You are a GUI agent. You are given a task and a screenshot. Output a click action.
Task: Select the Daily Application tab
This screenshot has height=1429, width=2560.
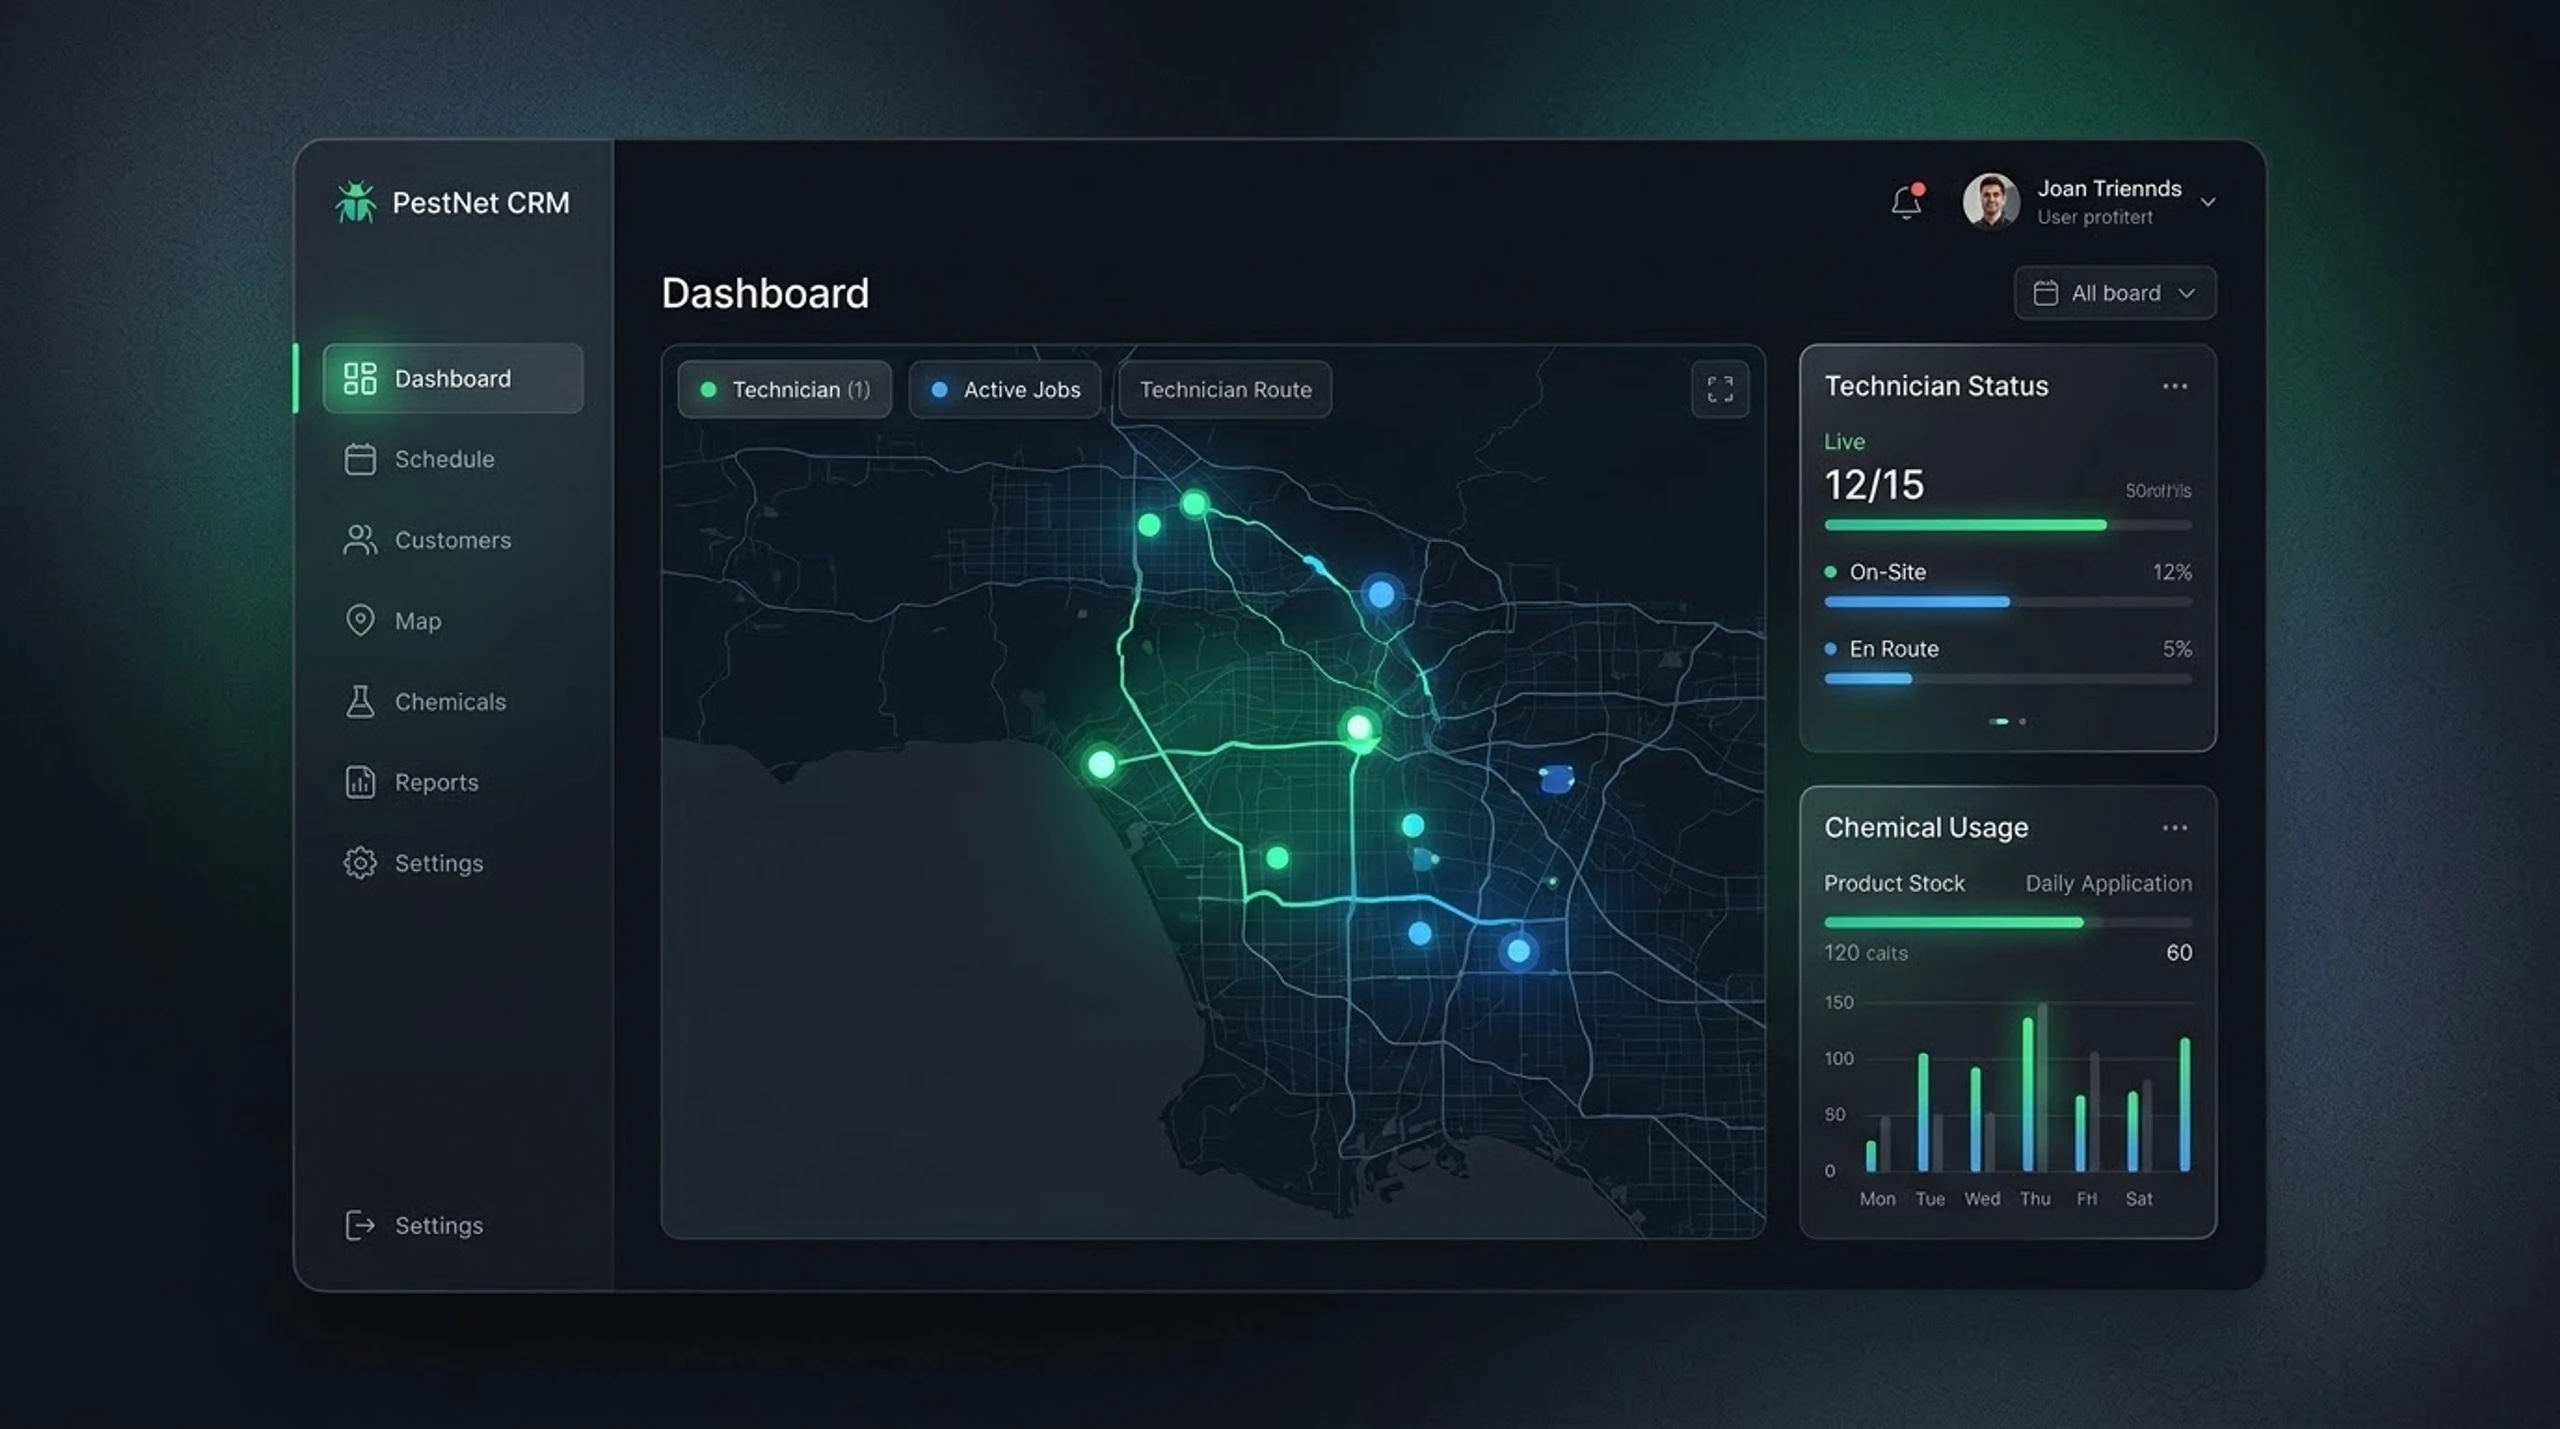[x=2109, y=883]
